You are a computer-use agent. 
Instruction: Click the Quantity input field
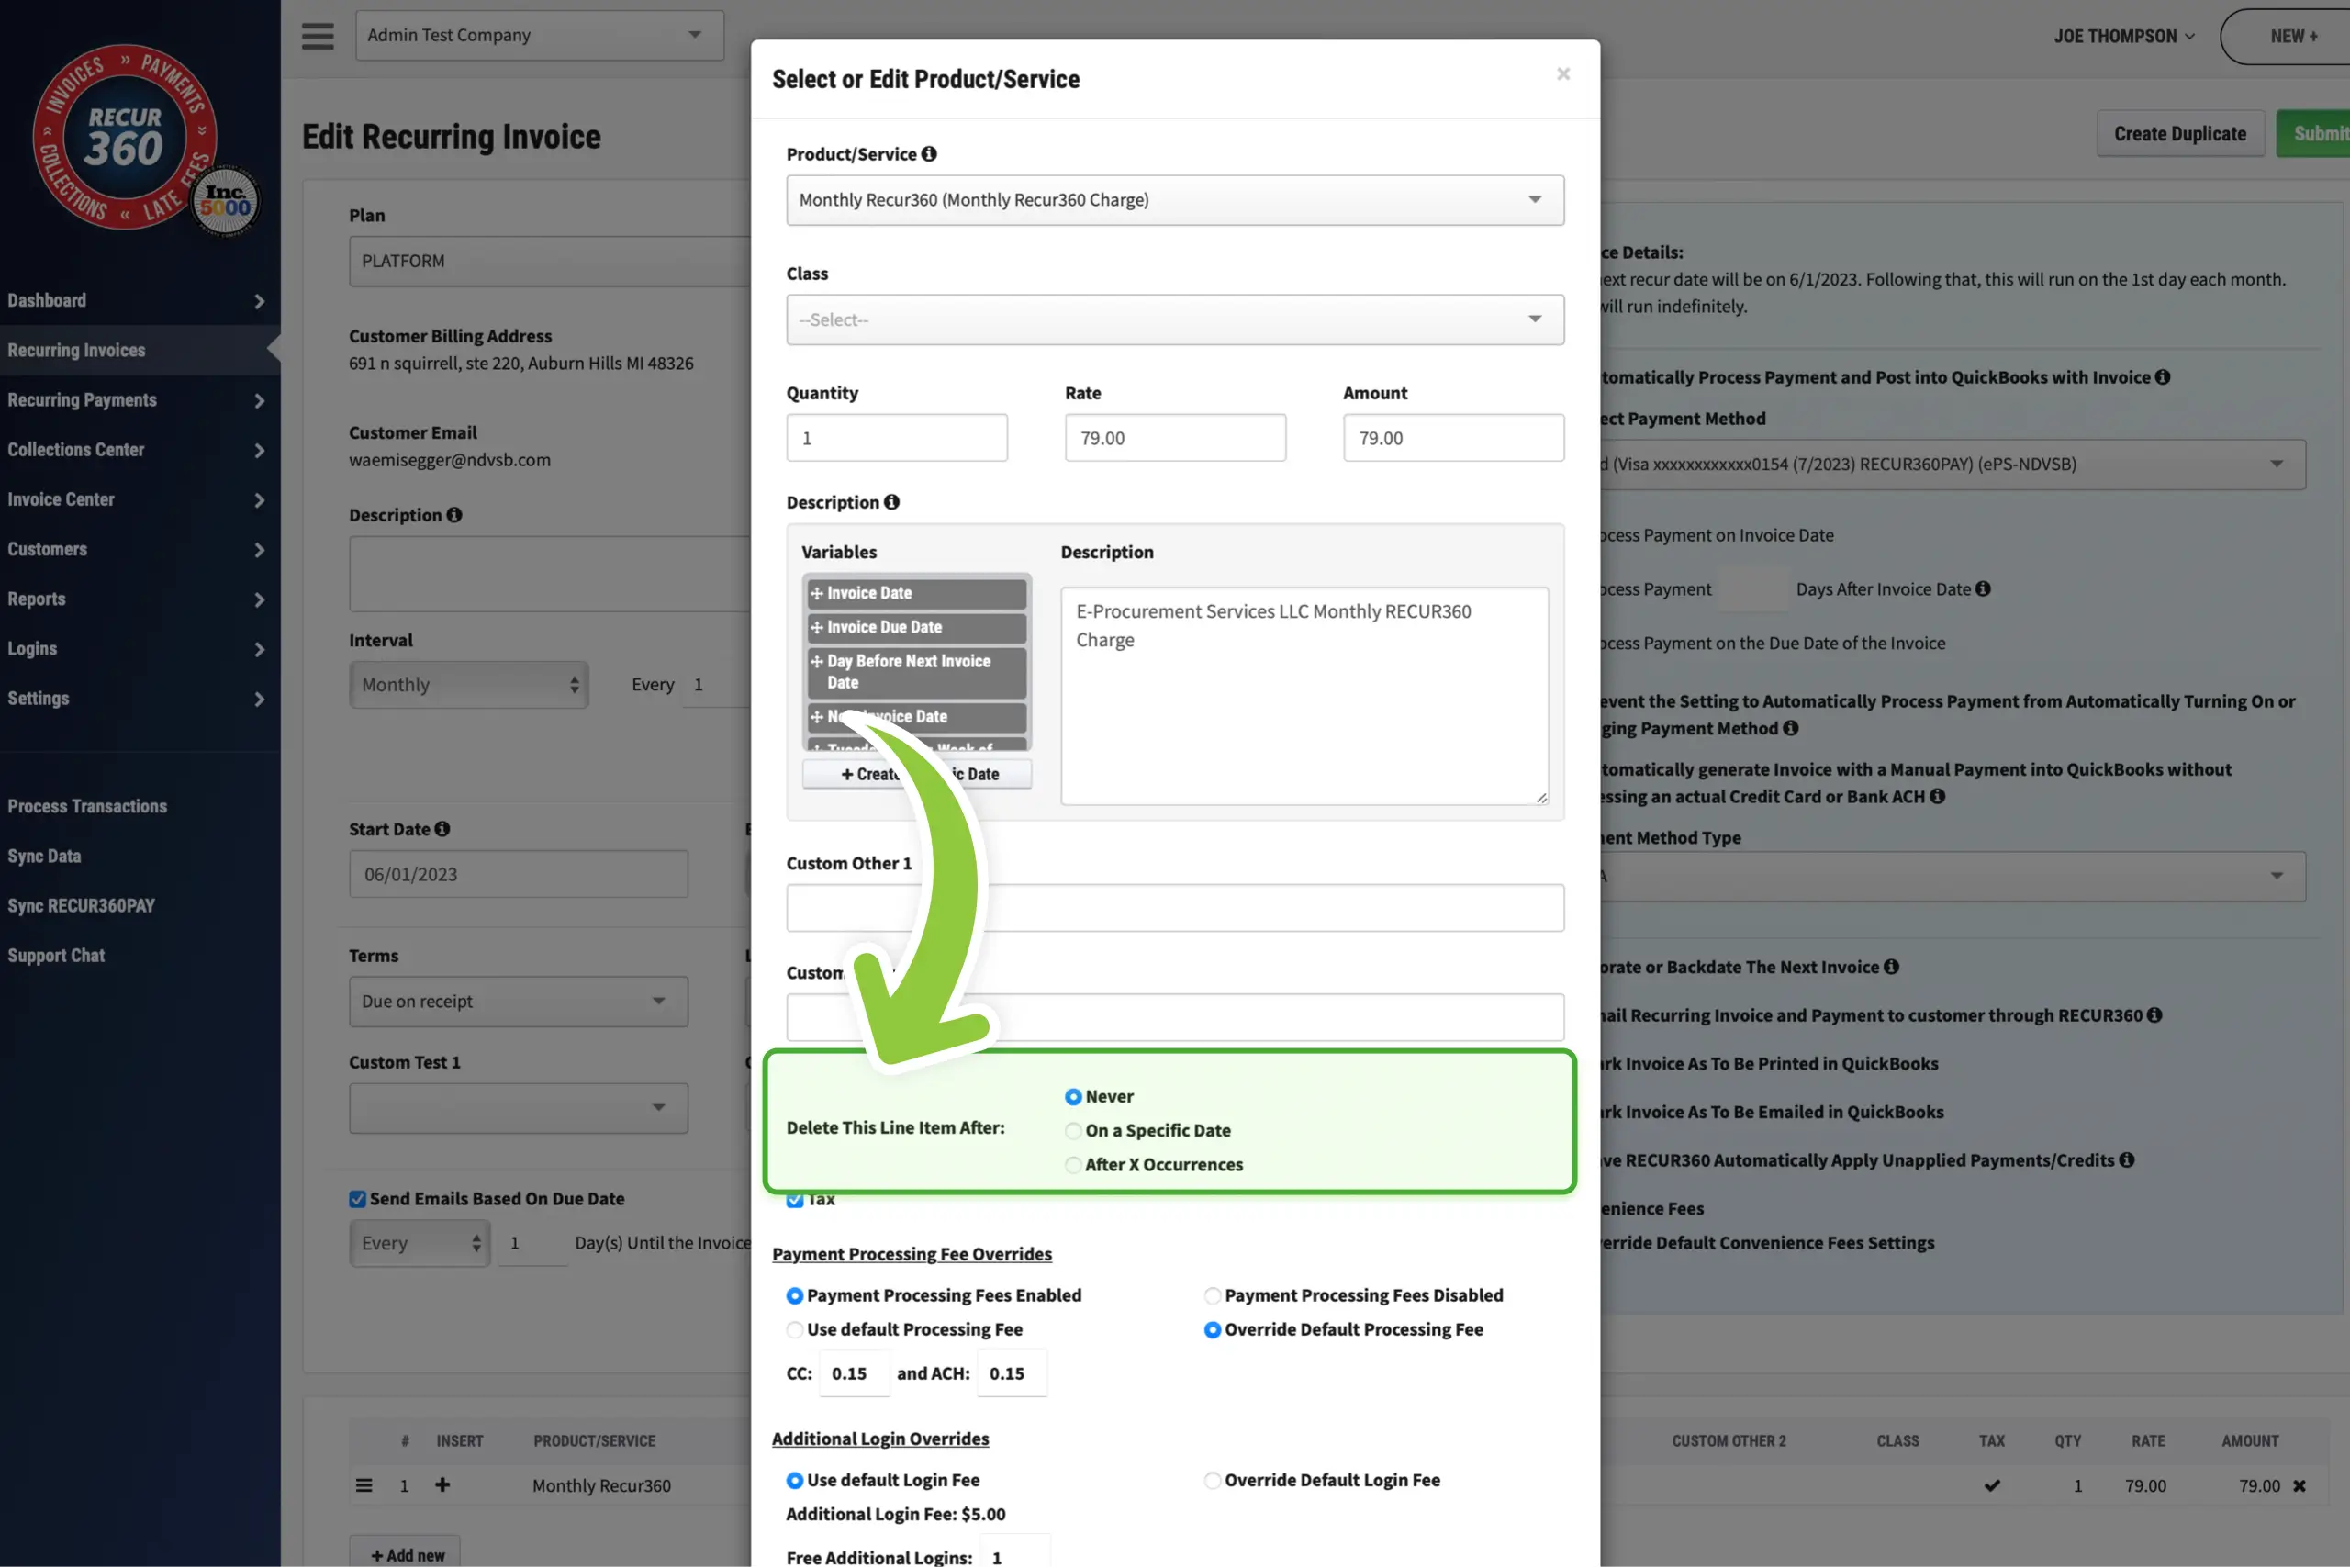click(x=897, y=438)
